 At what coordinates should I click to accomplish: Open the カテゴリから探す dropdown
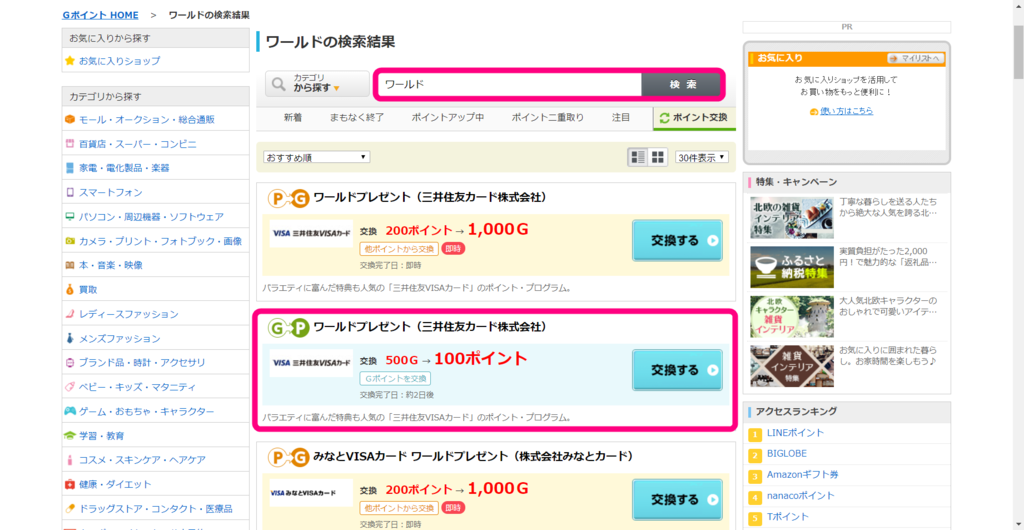tap(317, 84)
